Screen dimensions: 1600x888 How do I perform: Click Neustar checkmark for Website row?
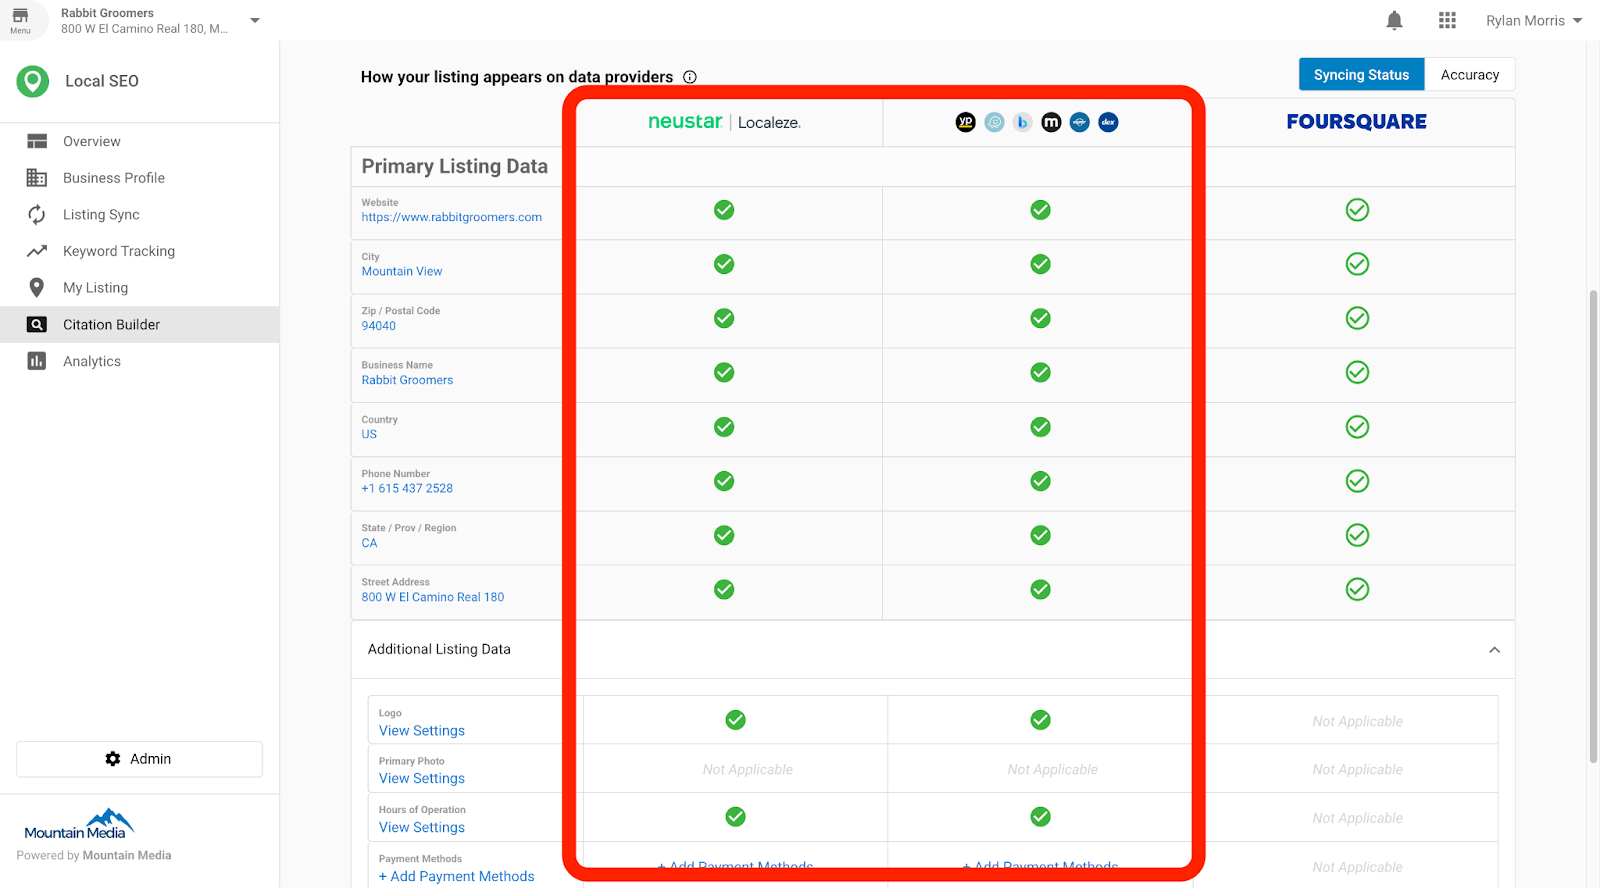click(x=724, y=210)
